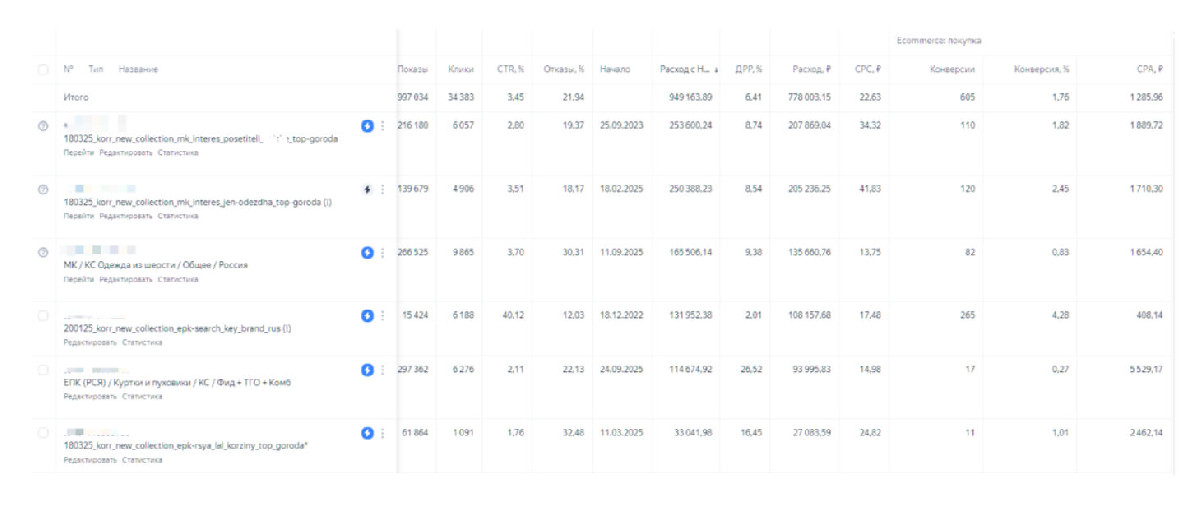
Task: Open three-dot menu for lal_korziny_top_goroda campaign
Action: (382, 433)
